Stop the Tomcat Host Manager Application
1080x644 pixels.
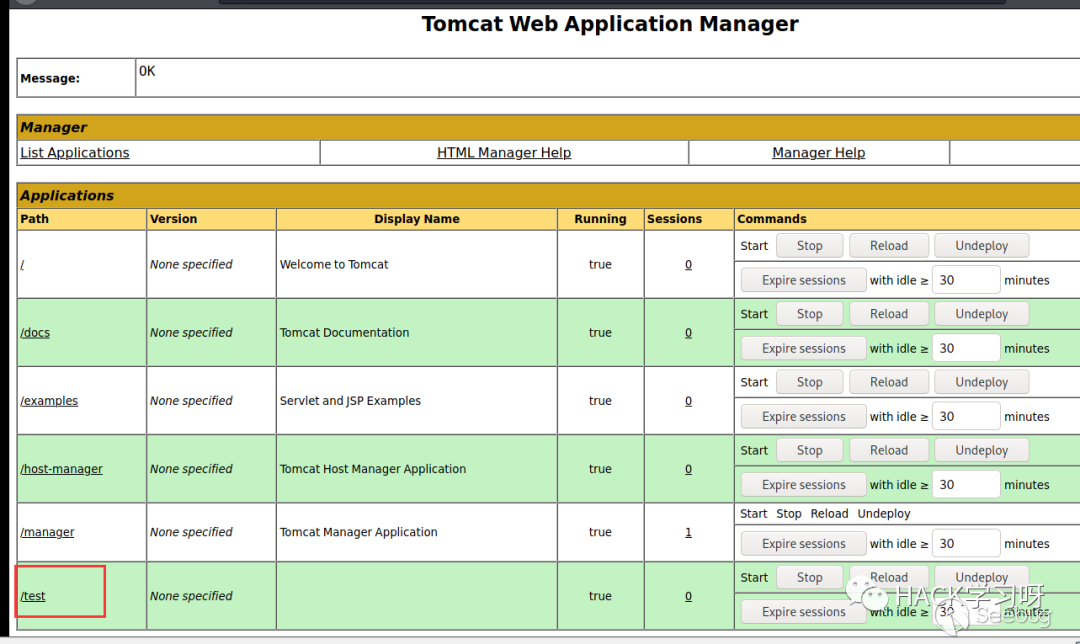809,450
